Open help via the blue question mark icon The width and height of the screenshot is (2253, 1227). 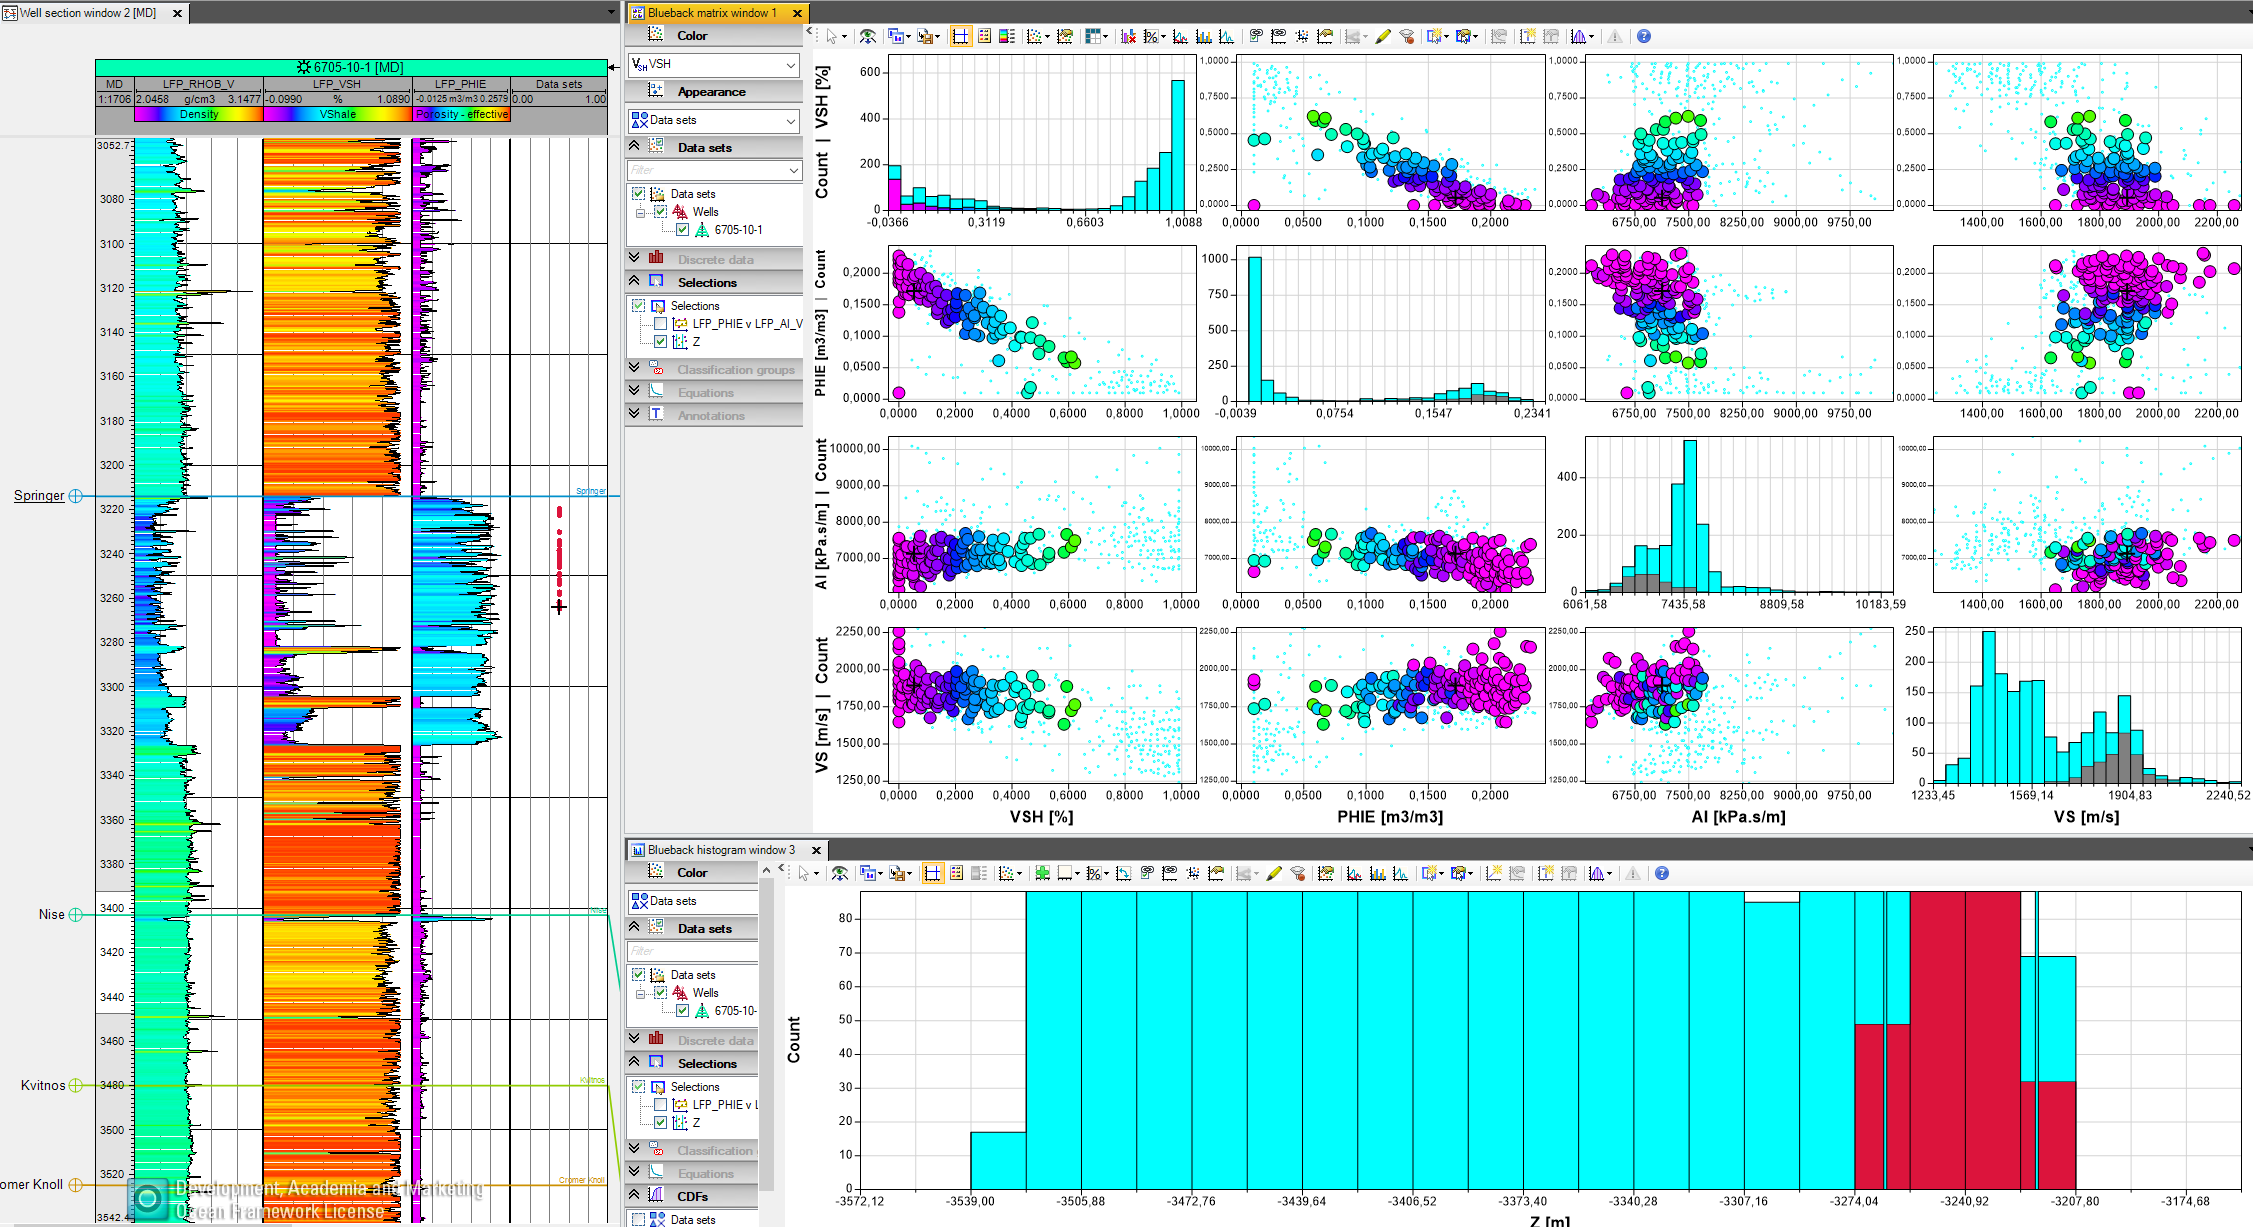[1644, 36]
